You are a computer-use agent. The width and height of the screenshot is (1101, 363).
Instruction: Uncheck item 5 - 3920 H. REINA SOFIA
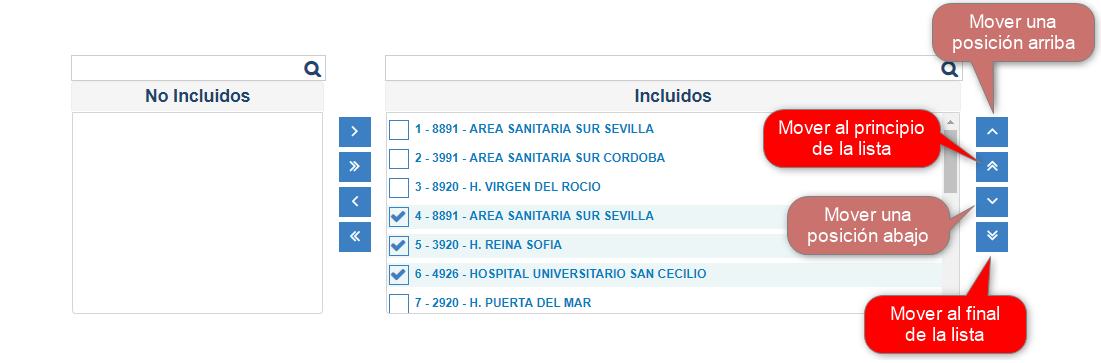click(398, 246)
